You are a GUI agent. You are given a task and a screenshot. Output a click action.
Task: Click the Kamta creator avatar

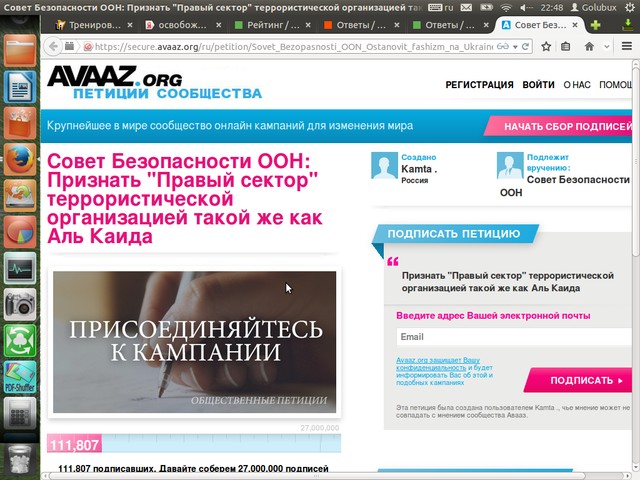click(x=384, y=166)
